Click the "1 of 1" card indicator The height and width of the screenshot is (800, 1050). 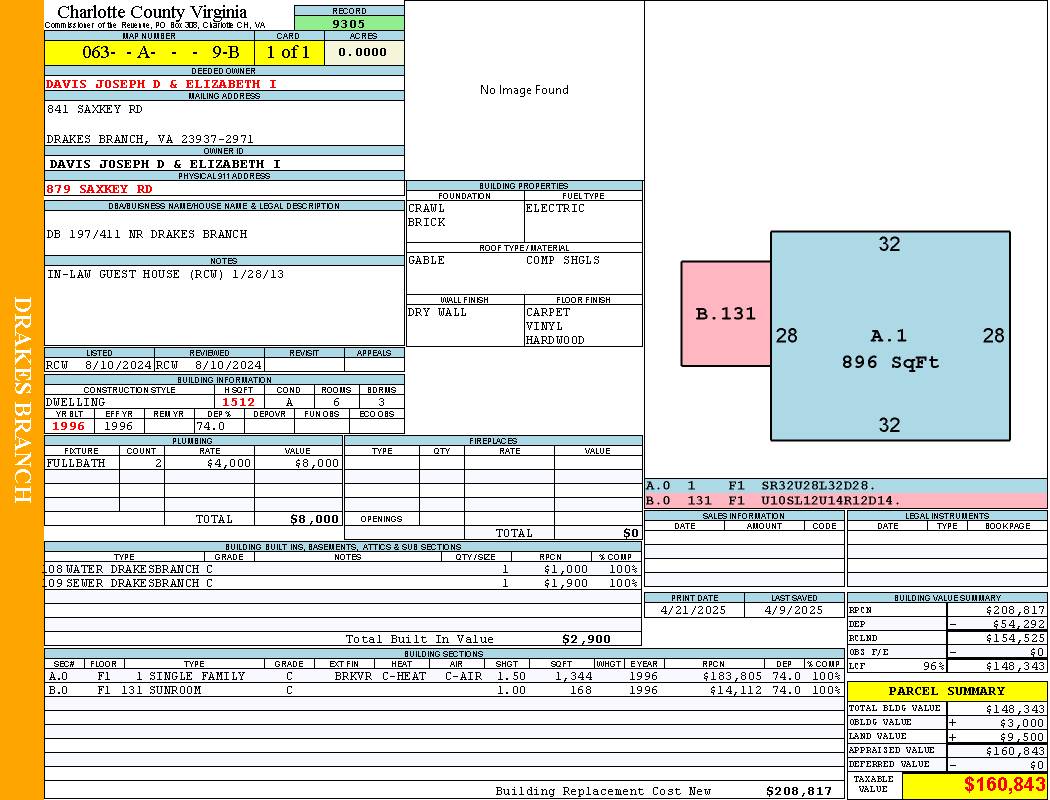click(288, 52)
